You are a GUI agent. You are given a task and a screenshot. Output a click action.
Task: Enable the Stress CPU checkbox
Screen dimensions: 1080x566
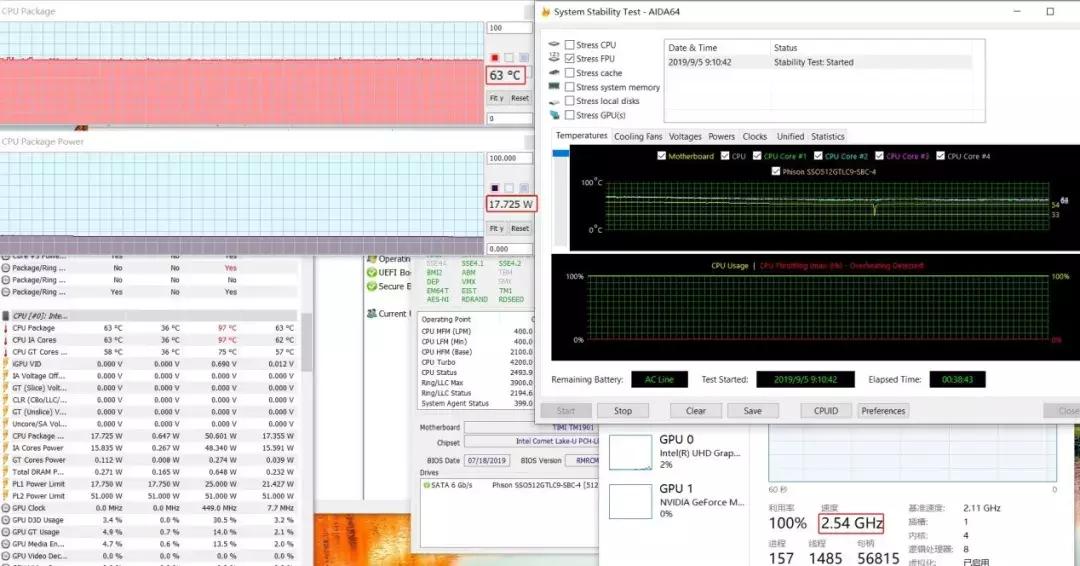click(x=569, y=45)
